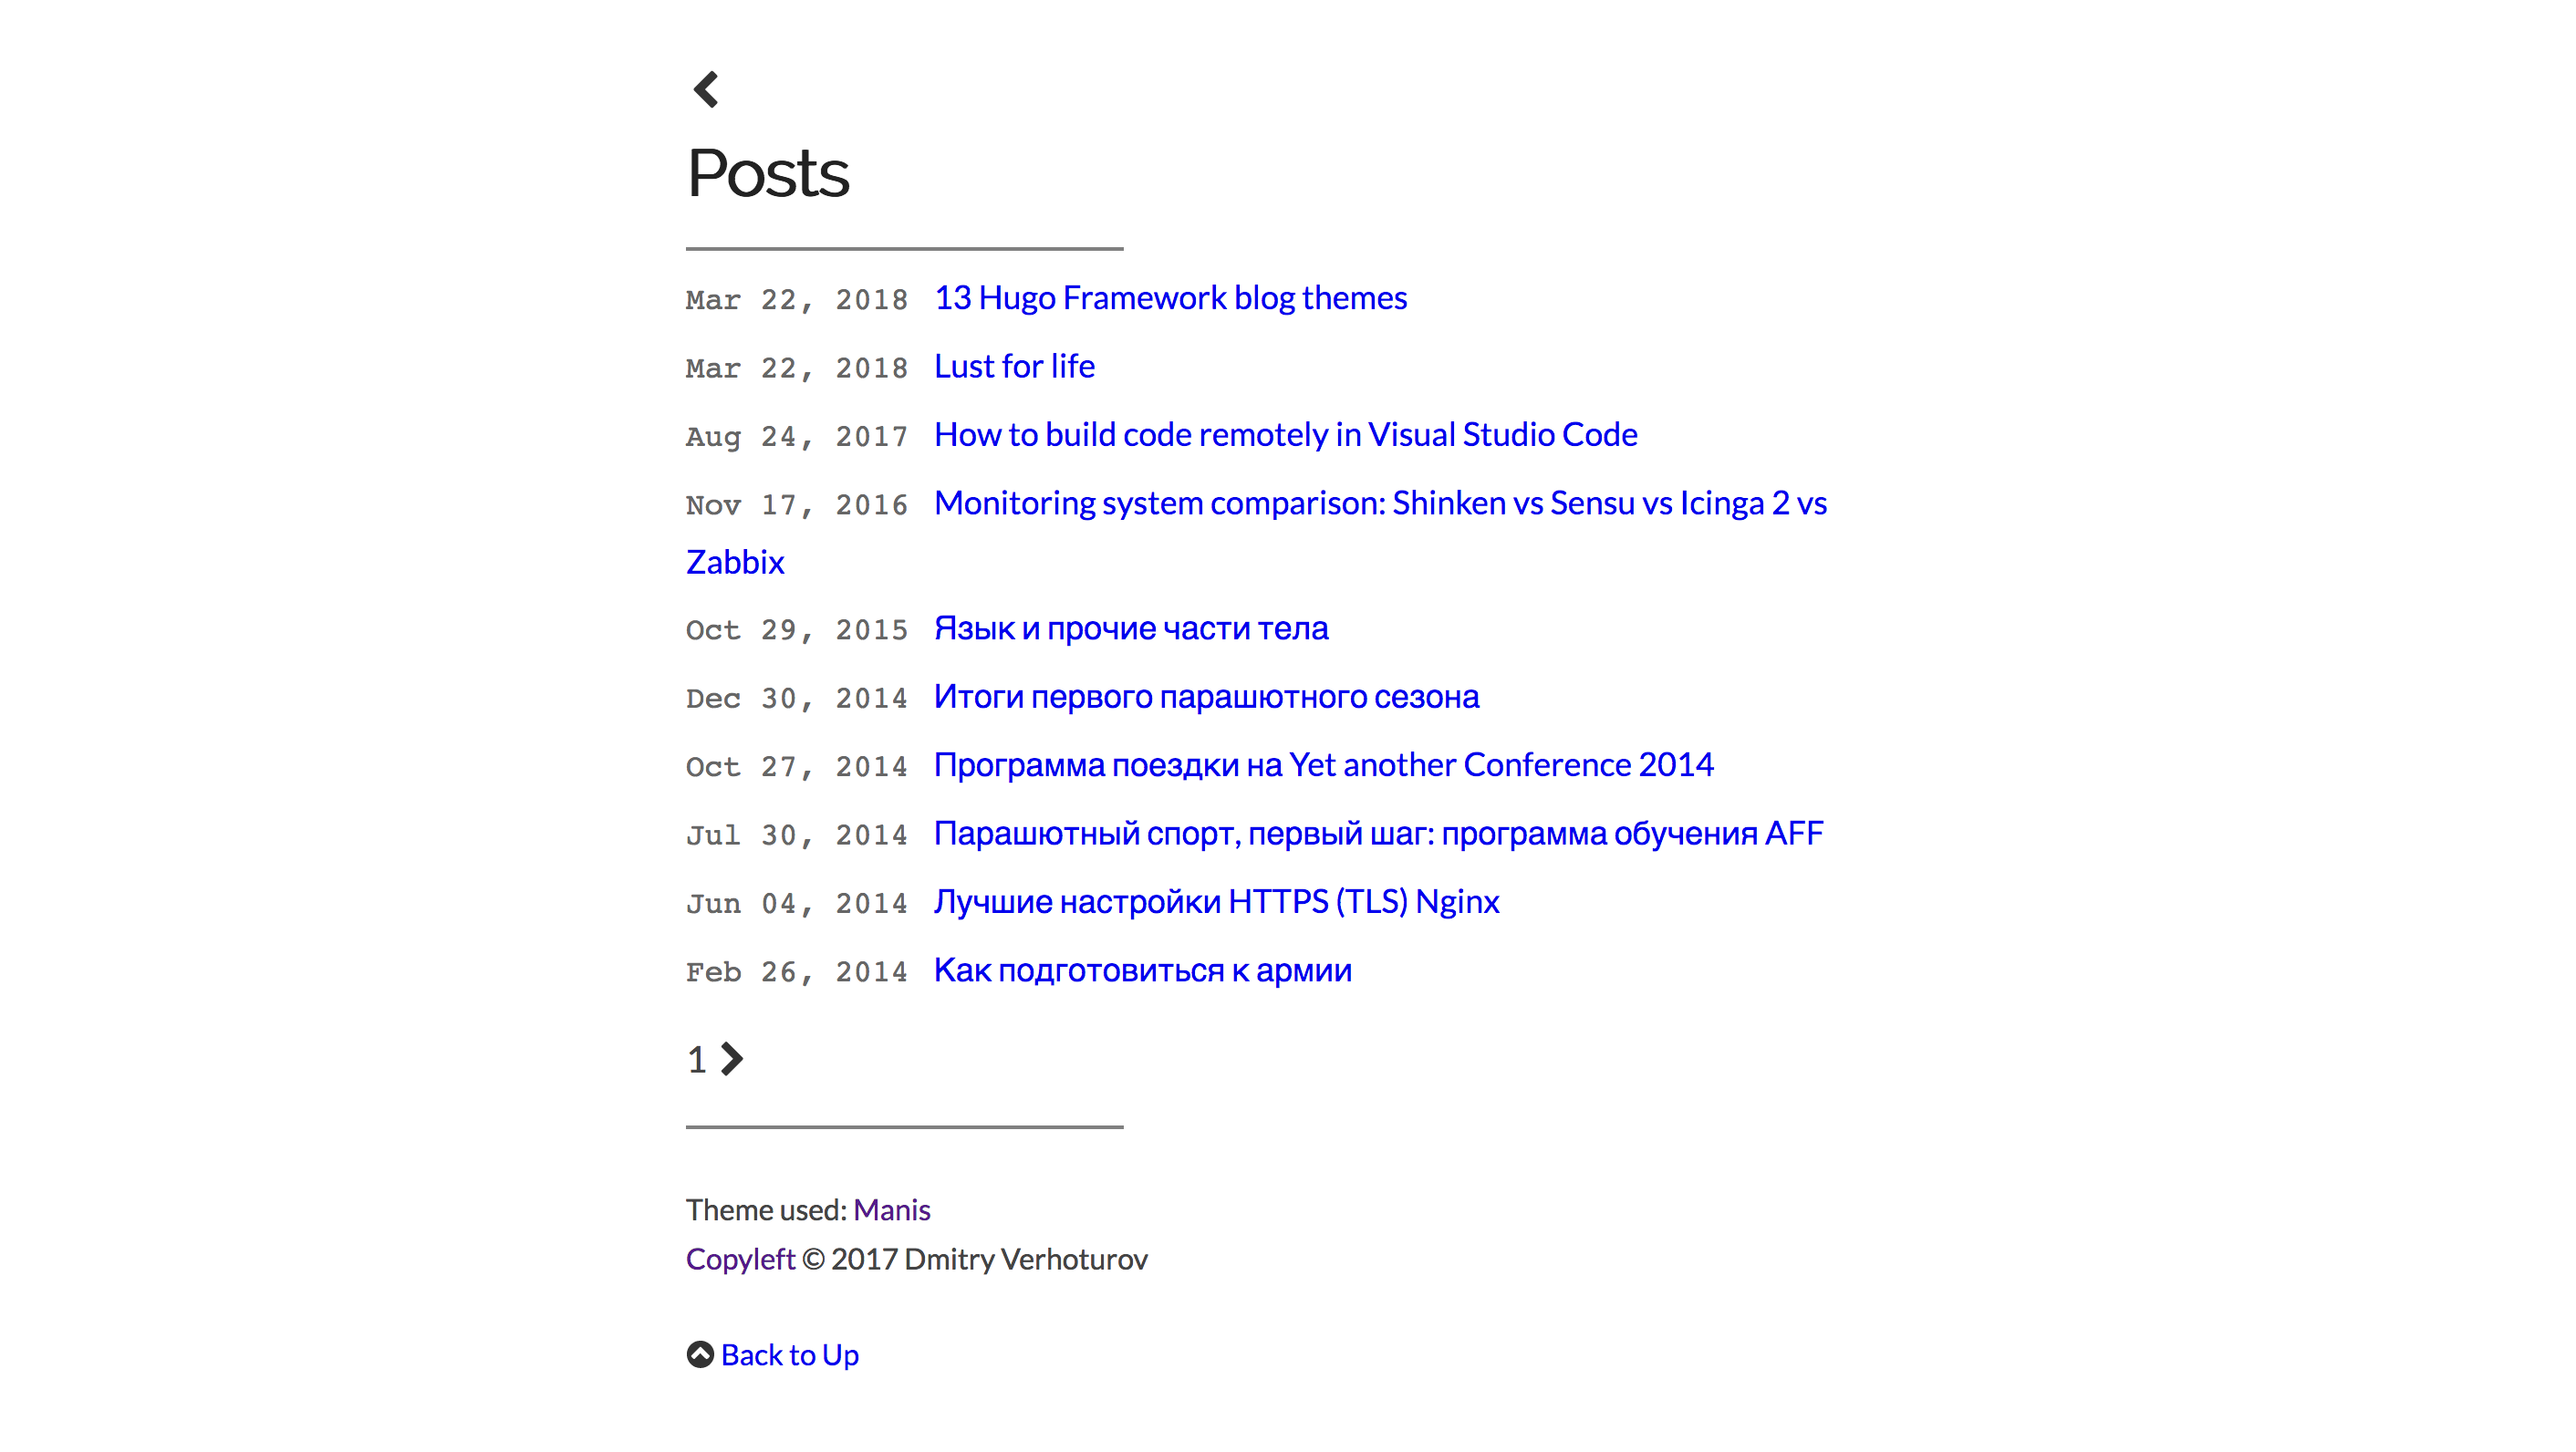Open the Yet another Conference 2014 post
This screenshot has width=2576, height=1452.
point(1323,765)
